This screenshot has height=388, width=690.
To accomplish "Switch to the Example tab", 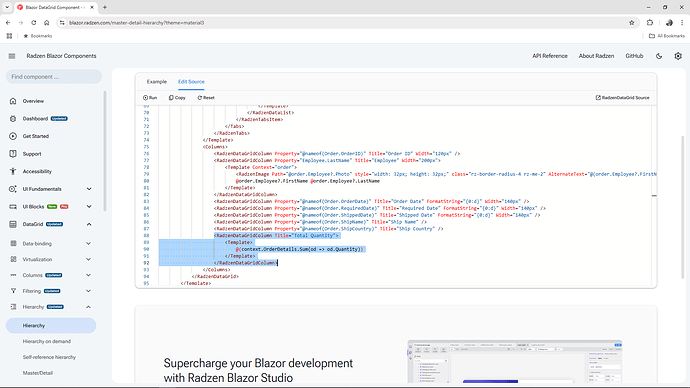I will click(157, 81).
